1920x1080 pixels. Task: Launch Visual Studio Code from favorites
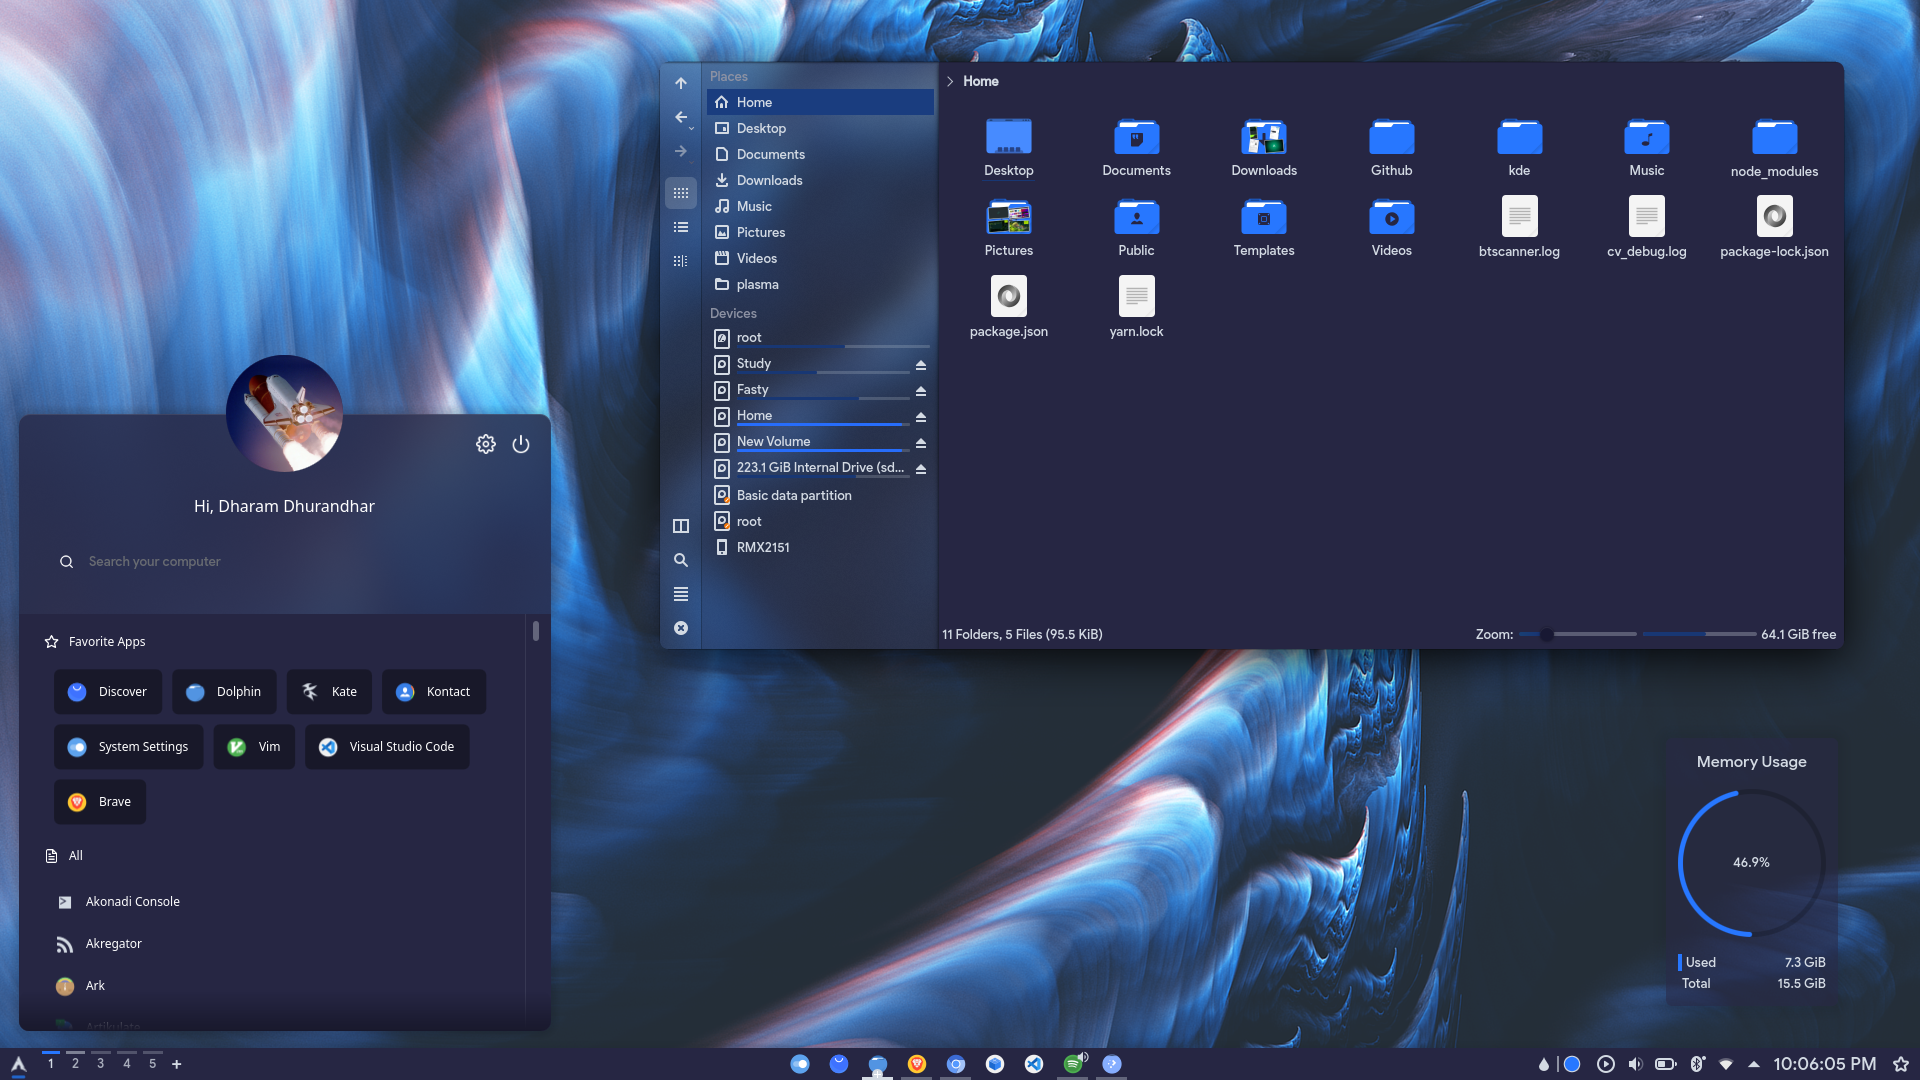[387, 747]
